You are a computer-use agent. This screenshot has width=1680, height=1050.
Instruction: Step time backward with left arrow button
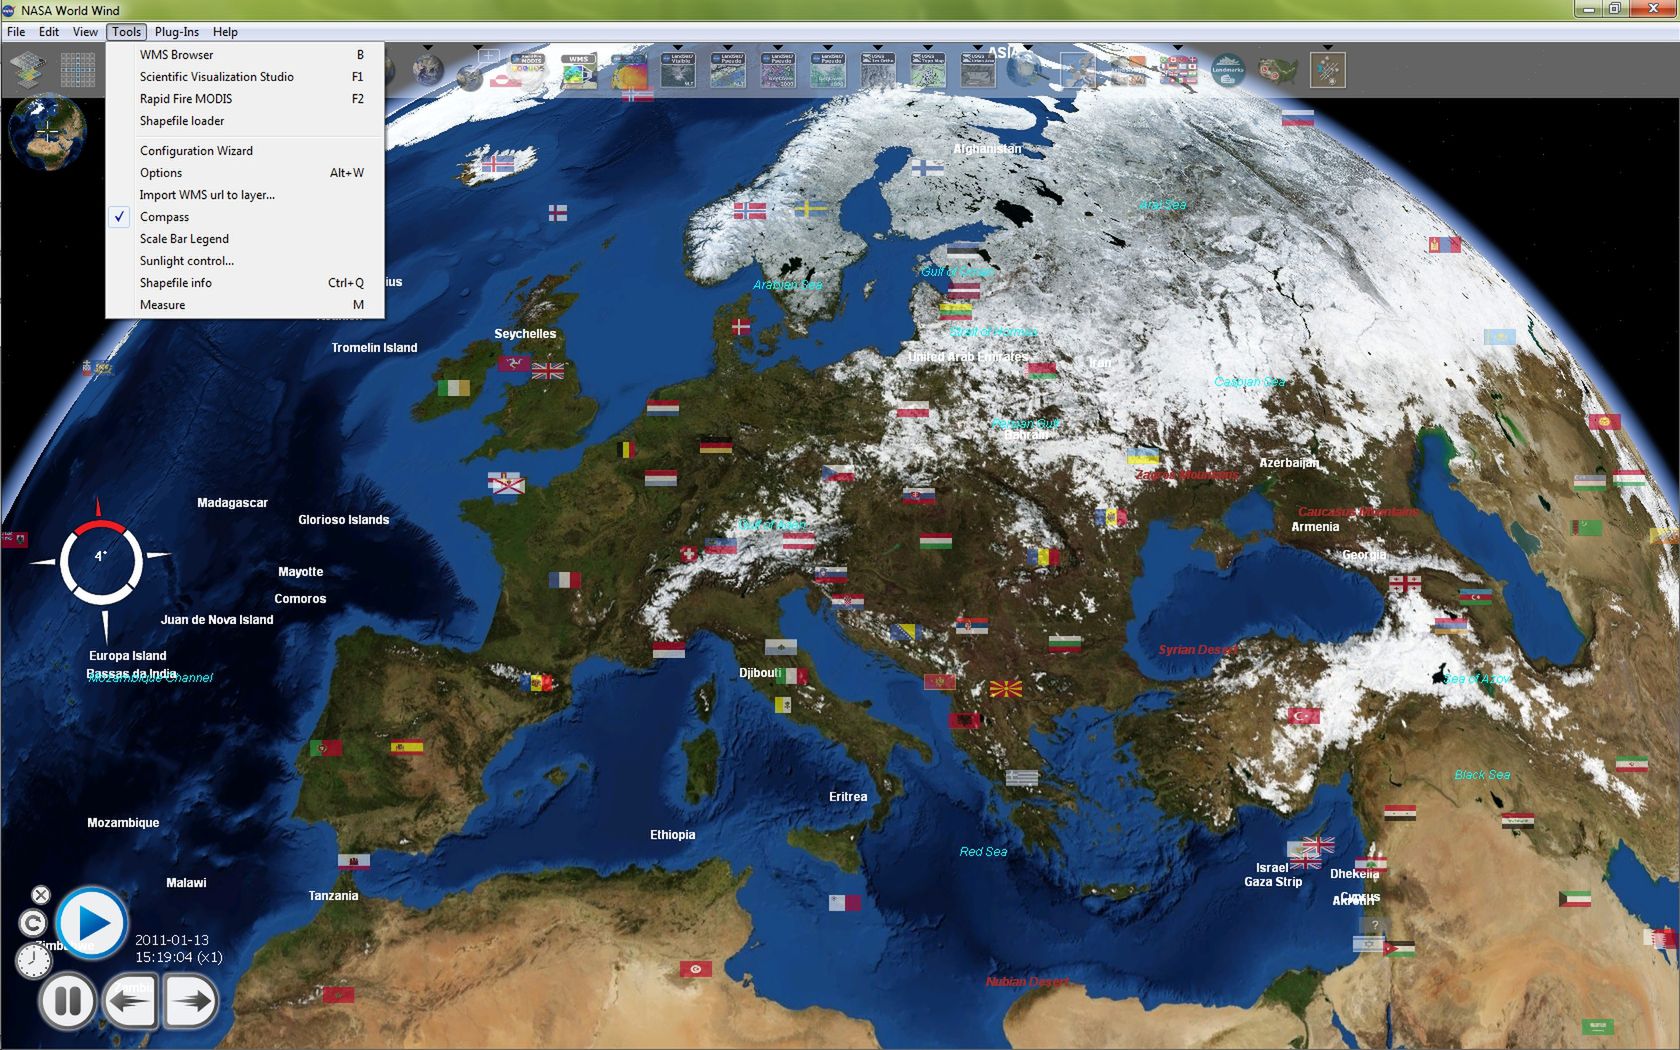(130, 1000)
